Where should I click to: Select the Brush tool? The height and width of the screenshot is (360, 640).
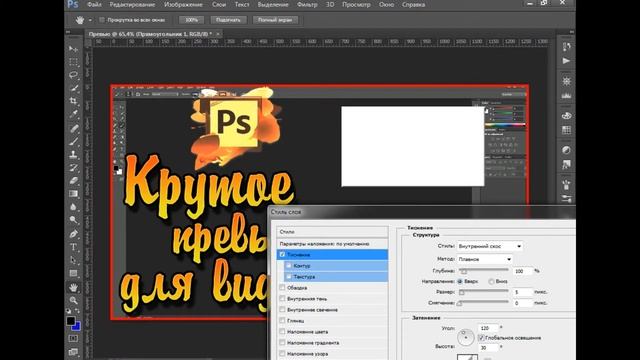pyautogui.click(x=73, y=142)
